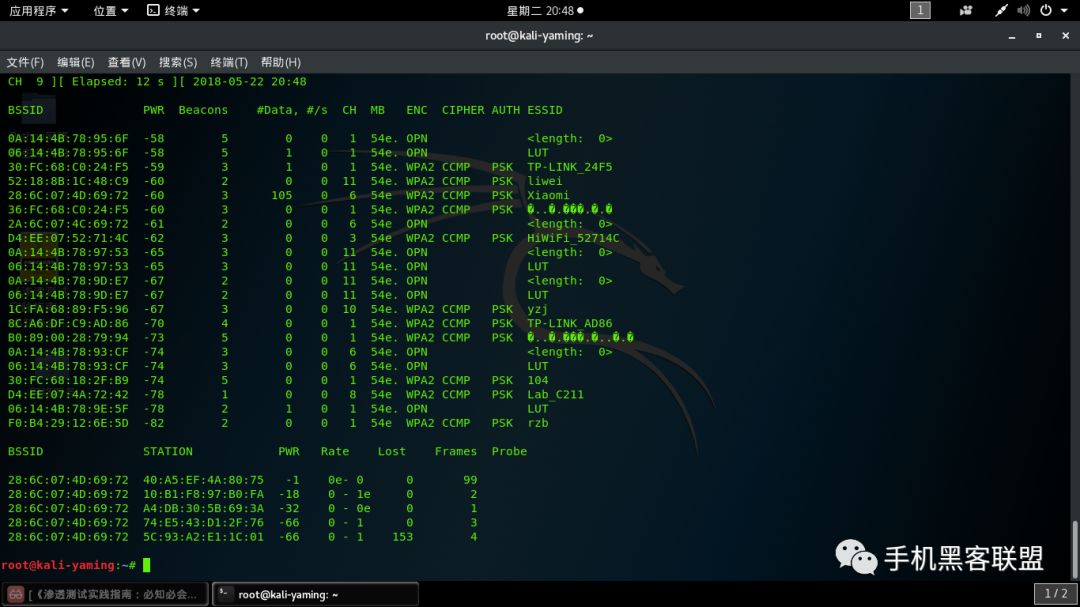Click the terminal icon in the taskbar item
Viewport: 1080px width, 607px height.
pos(224,593)
